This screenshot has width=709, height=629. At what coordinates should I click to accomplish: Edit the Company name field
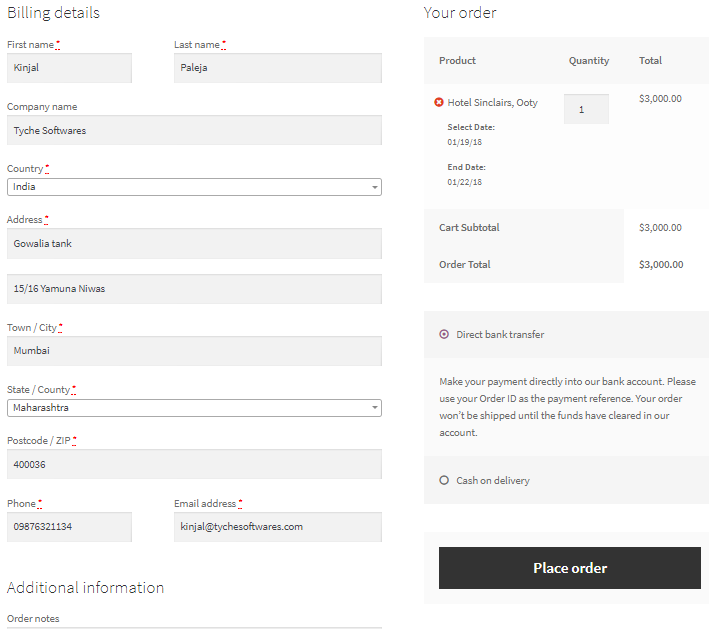[x=194, y=131]
